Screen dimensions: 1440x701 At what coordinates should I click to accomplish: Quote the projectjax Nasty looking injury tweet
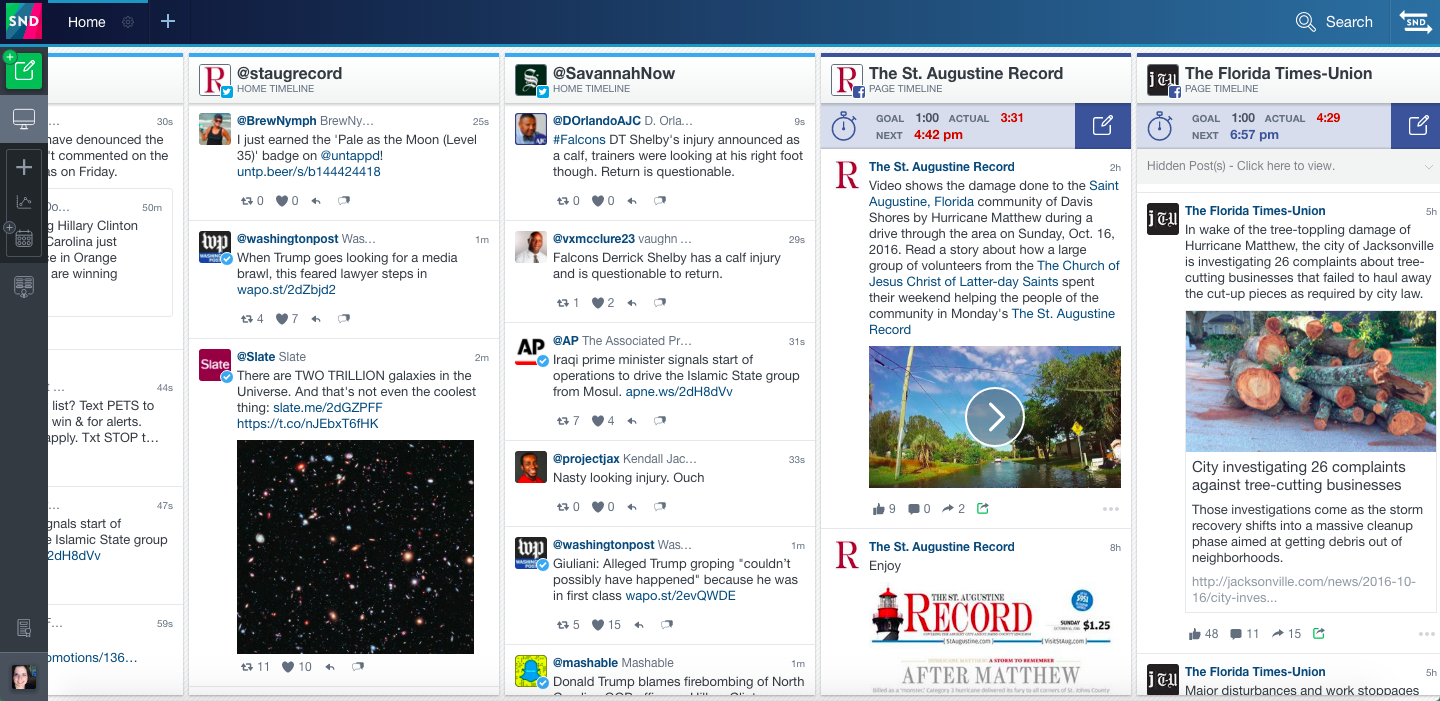(x=659, y=507)
